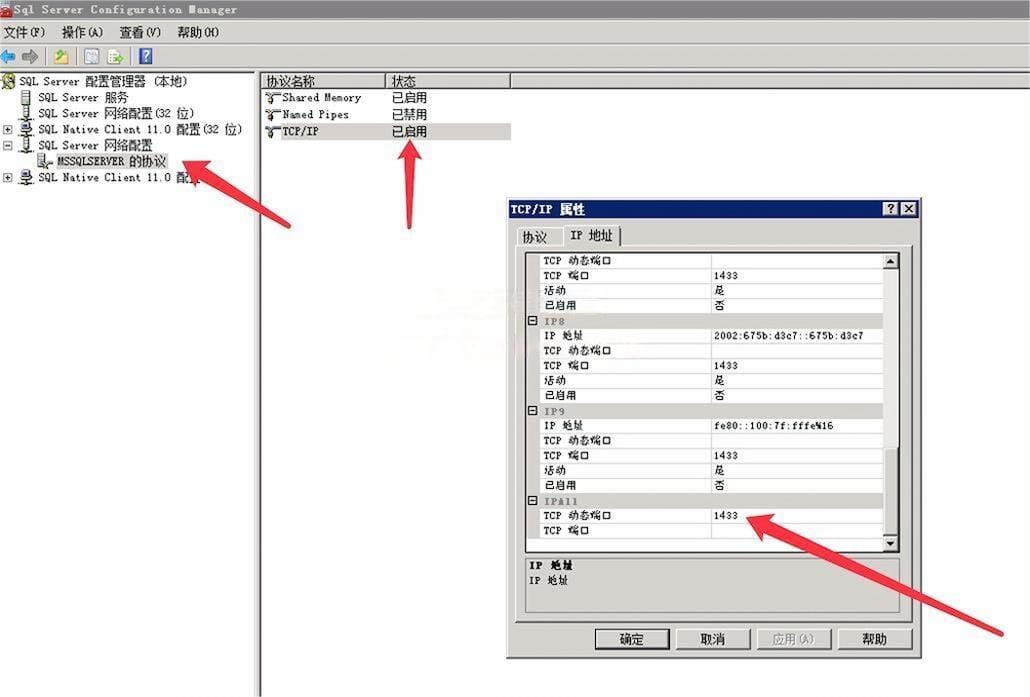Click IP8 已启用 value 否
The image size is (1030, 697).
tap(719, 395)
